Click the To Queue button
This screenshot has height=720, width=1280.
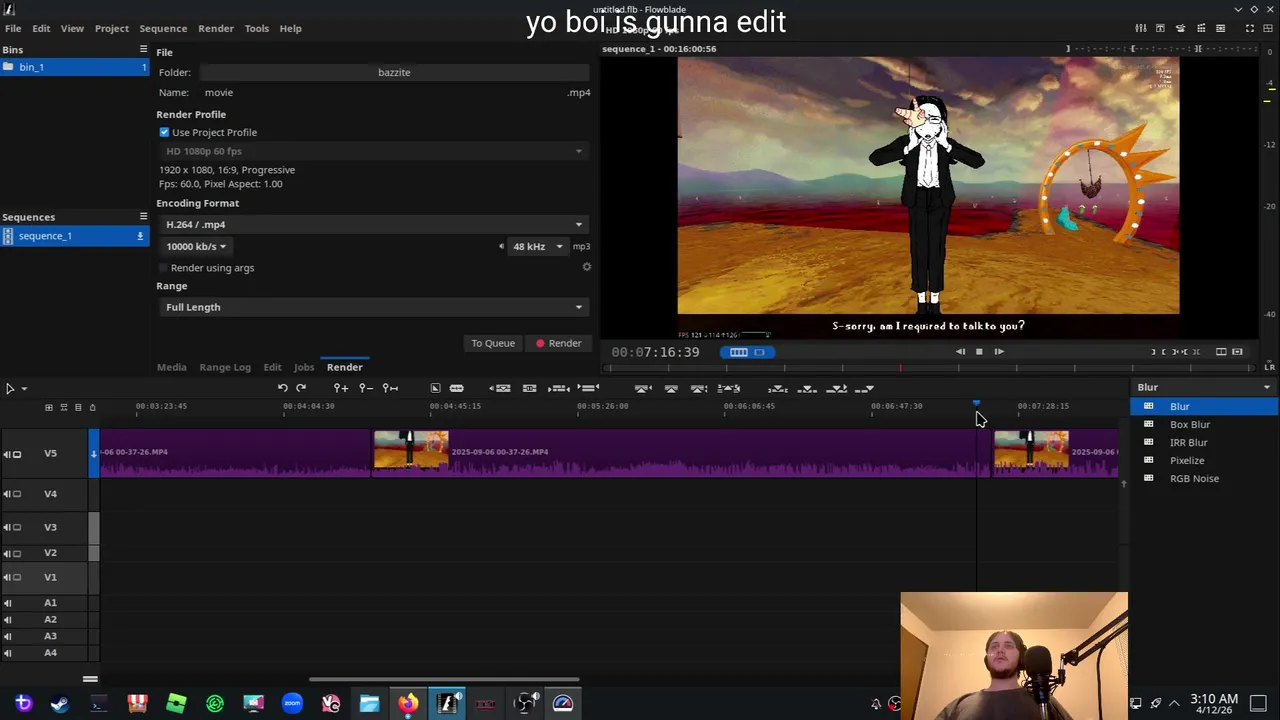point(493,343)
